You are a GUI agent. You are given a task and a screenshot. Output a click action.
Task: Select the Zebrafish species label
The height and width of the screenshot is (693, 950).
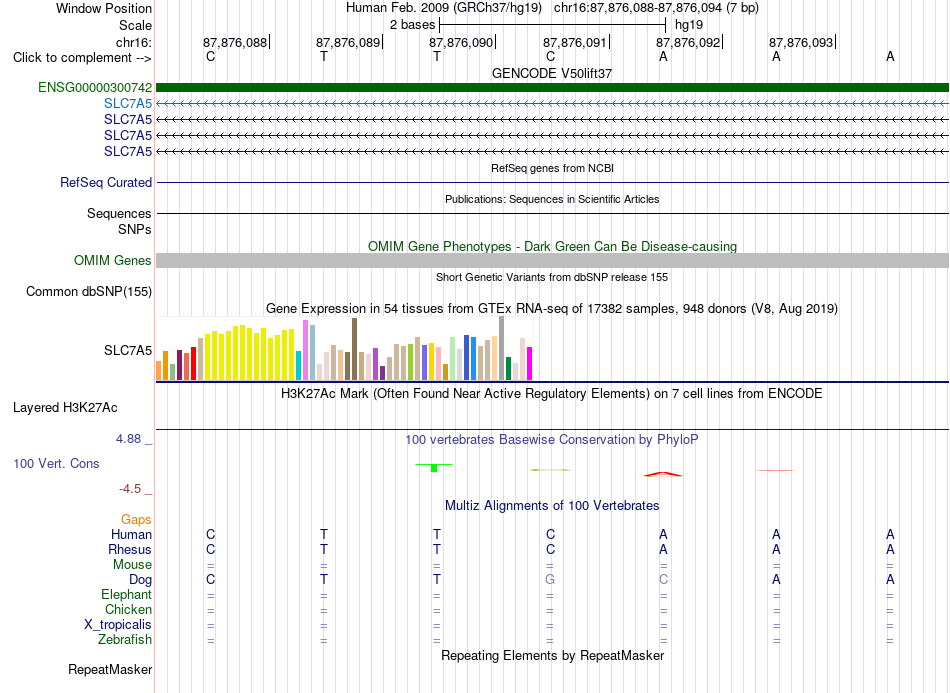pos(125,639)
